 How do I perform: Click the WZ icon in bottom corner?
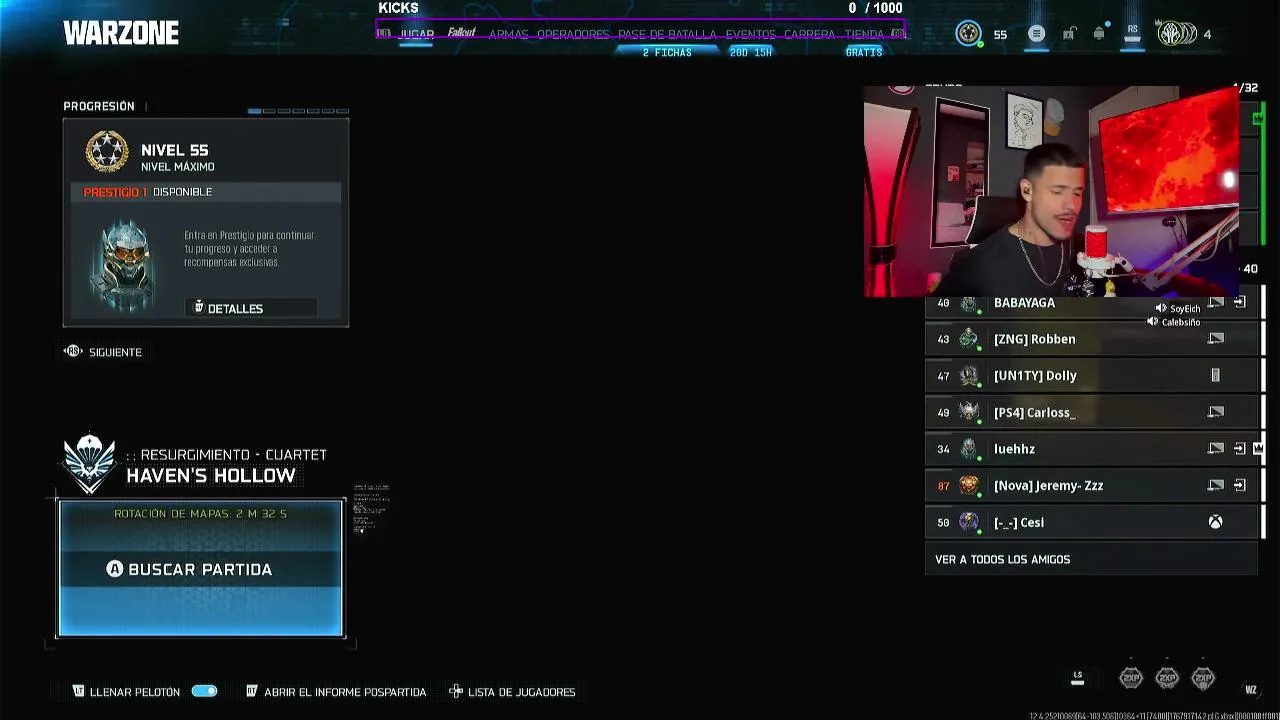[x=1250, y=689]
